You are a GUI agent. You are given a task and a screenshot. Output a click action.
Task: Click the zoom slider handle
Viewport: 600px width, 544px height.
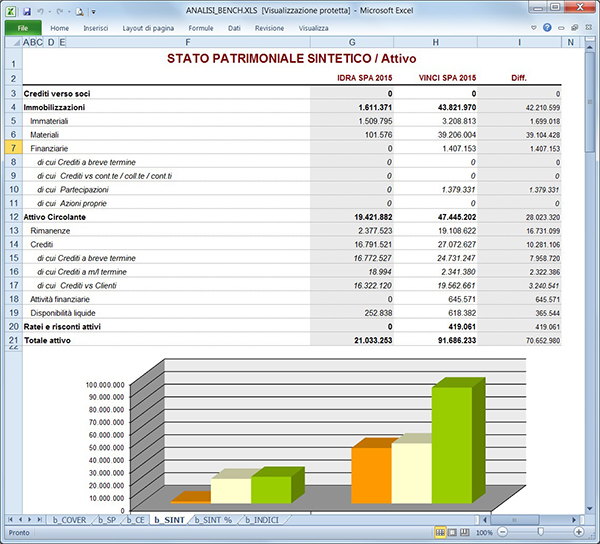(x=541, y=532)
